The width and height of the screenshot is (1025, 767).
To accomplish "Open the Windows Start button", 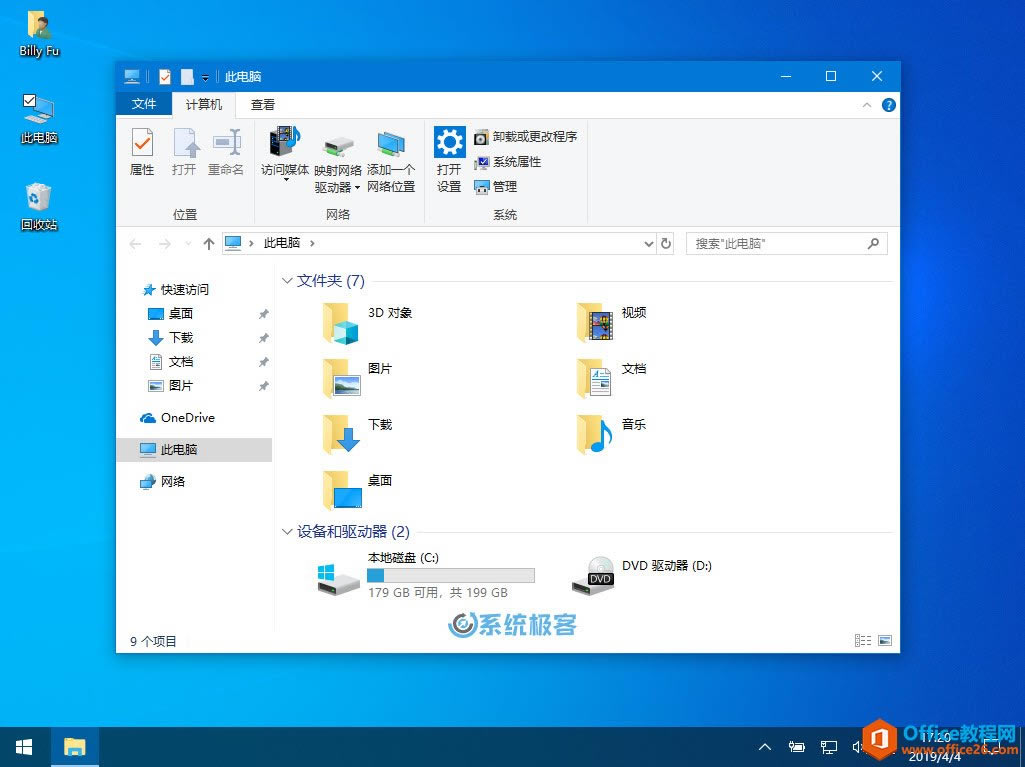I will click(x=25, y=747).
